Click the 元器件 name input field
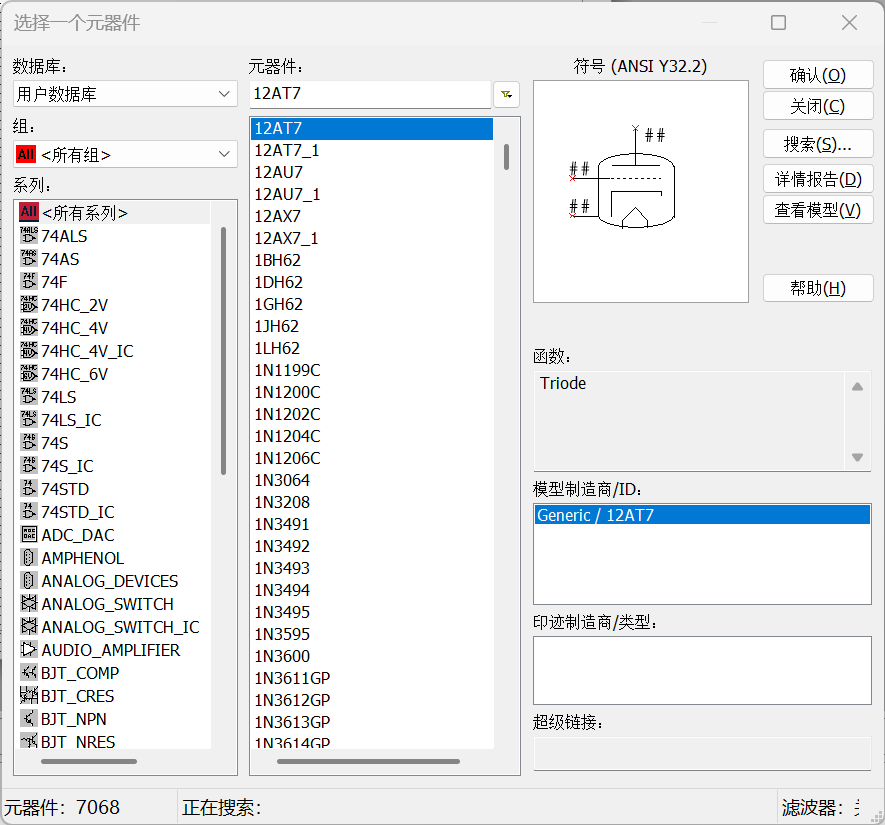Viewport: 885px width, 825px height. click(369, 94)
